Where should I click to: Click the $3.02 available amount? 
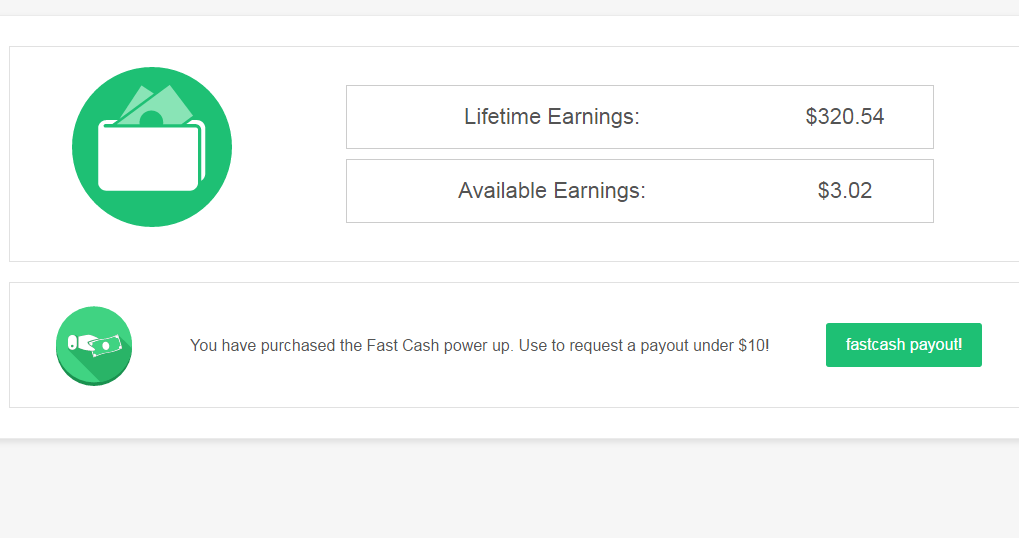(x=844, y=191)
